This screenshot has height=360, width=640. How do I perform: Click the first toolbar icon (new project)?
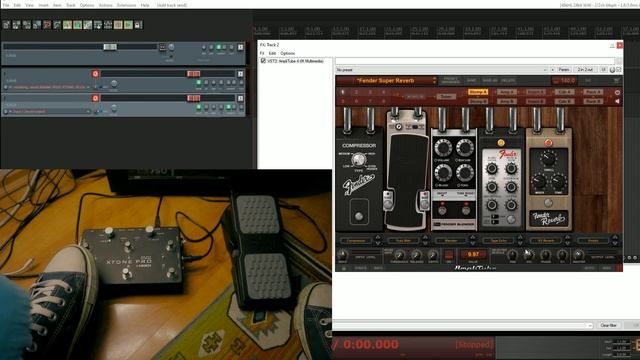(x=6, y=25)
